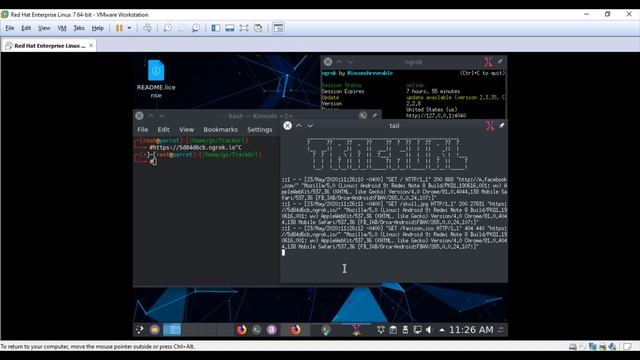Close the bash Konsole window
640x360 pixels.
pos(139,116)
